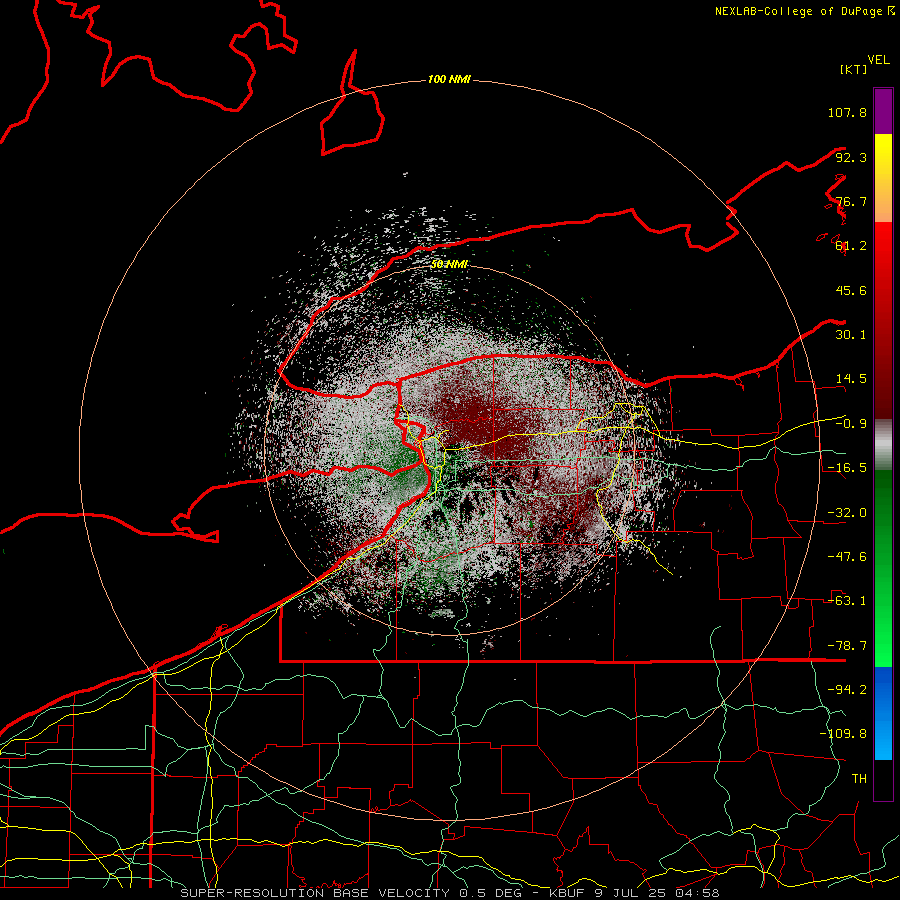This screenshot has height=900, width=900.
Task: Click the -47.6 velocity scale value
Action: click(847, 557)
